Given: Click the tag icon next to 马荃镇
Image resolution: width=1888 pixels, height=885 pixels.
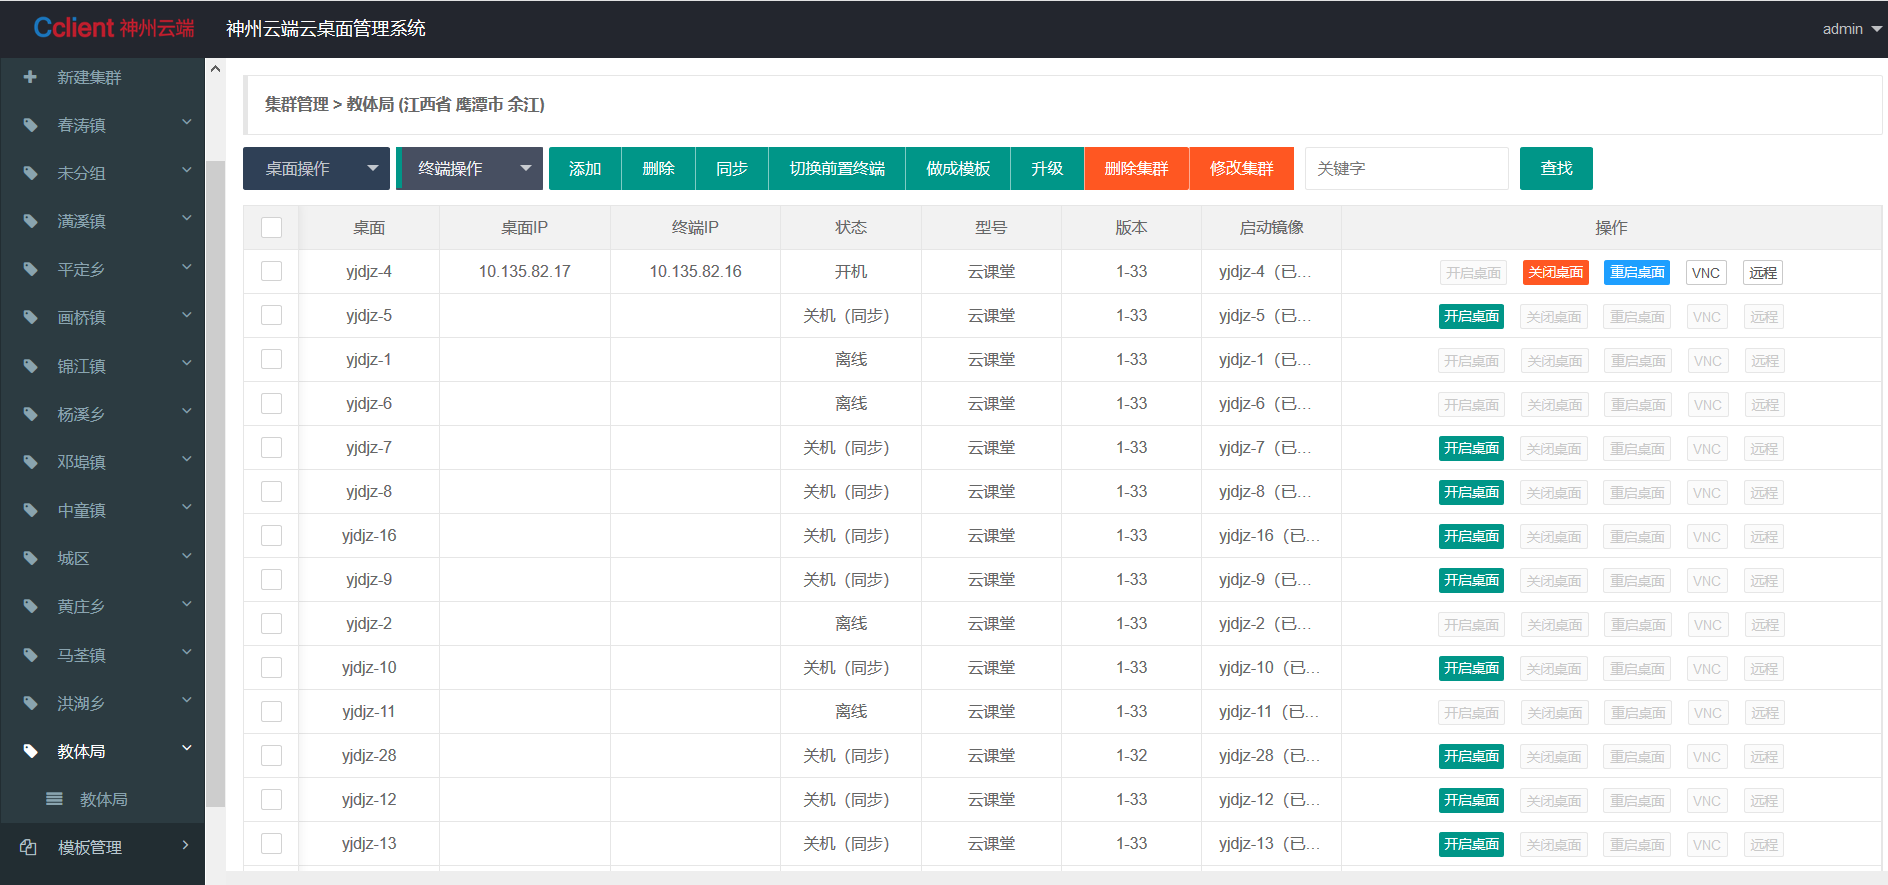Looking at the screenshot, I should [30, 655].
